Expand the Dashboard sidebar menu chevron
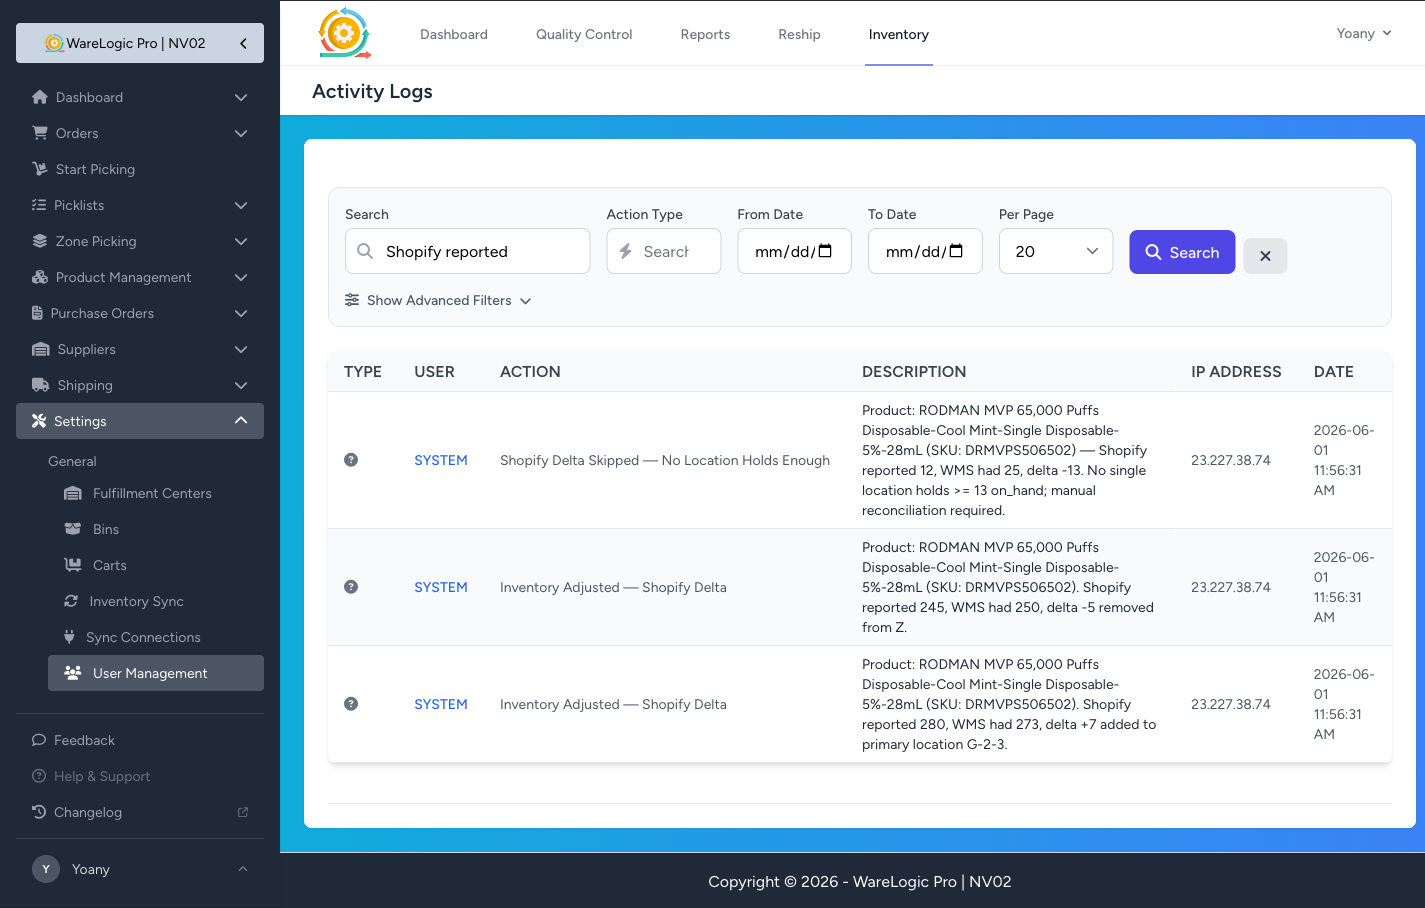This screenshot has width=1425, height=908. point(241,97)
